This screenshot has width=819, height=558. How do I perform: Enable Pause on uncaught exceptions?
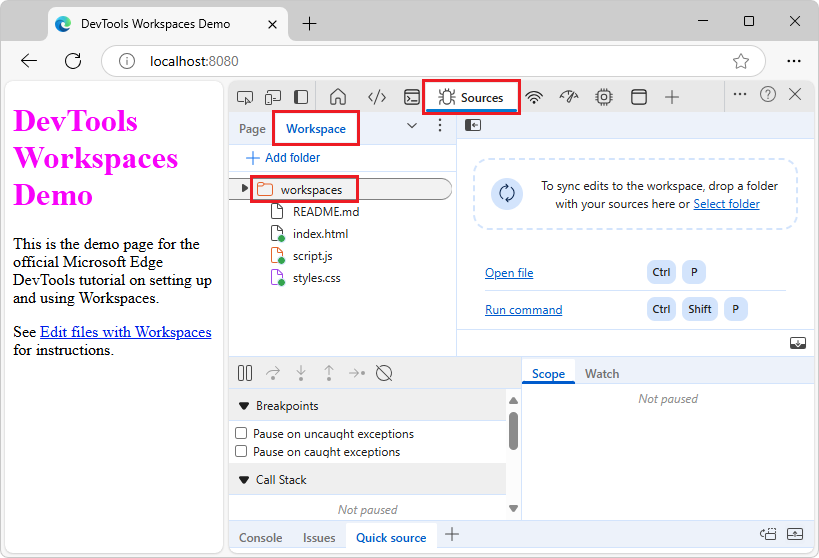[x=241, y=433]
